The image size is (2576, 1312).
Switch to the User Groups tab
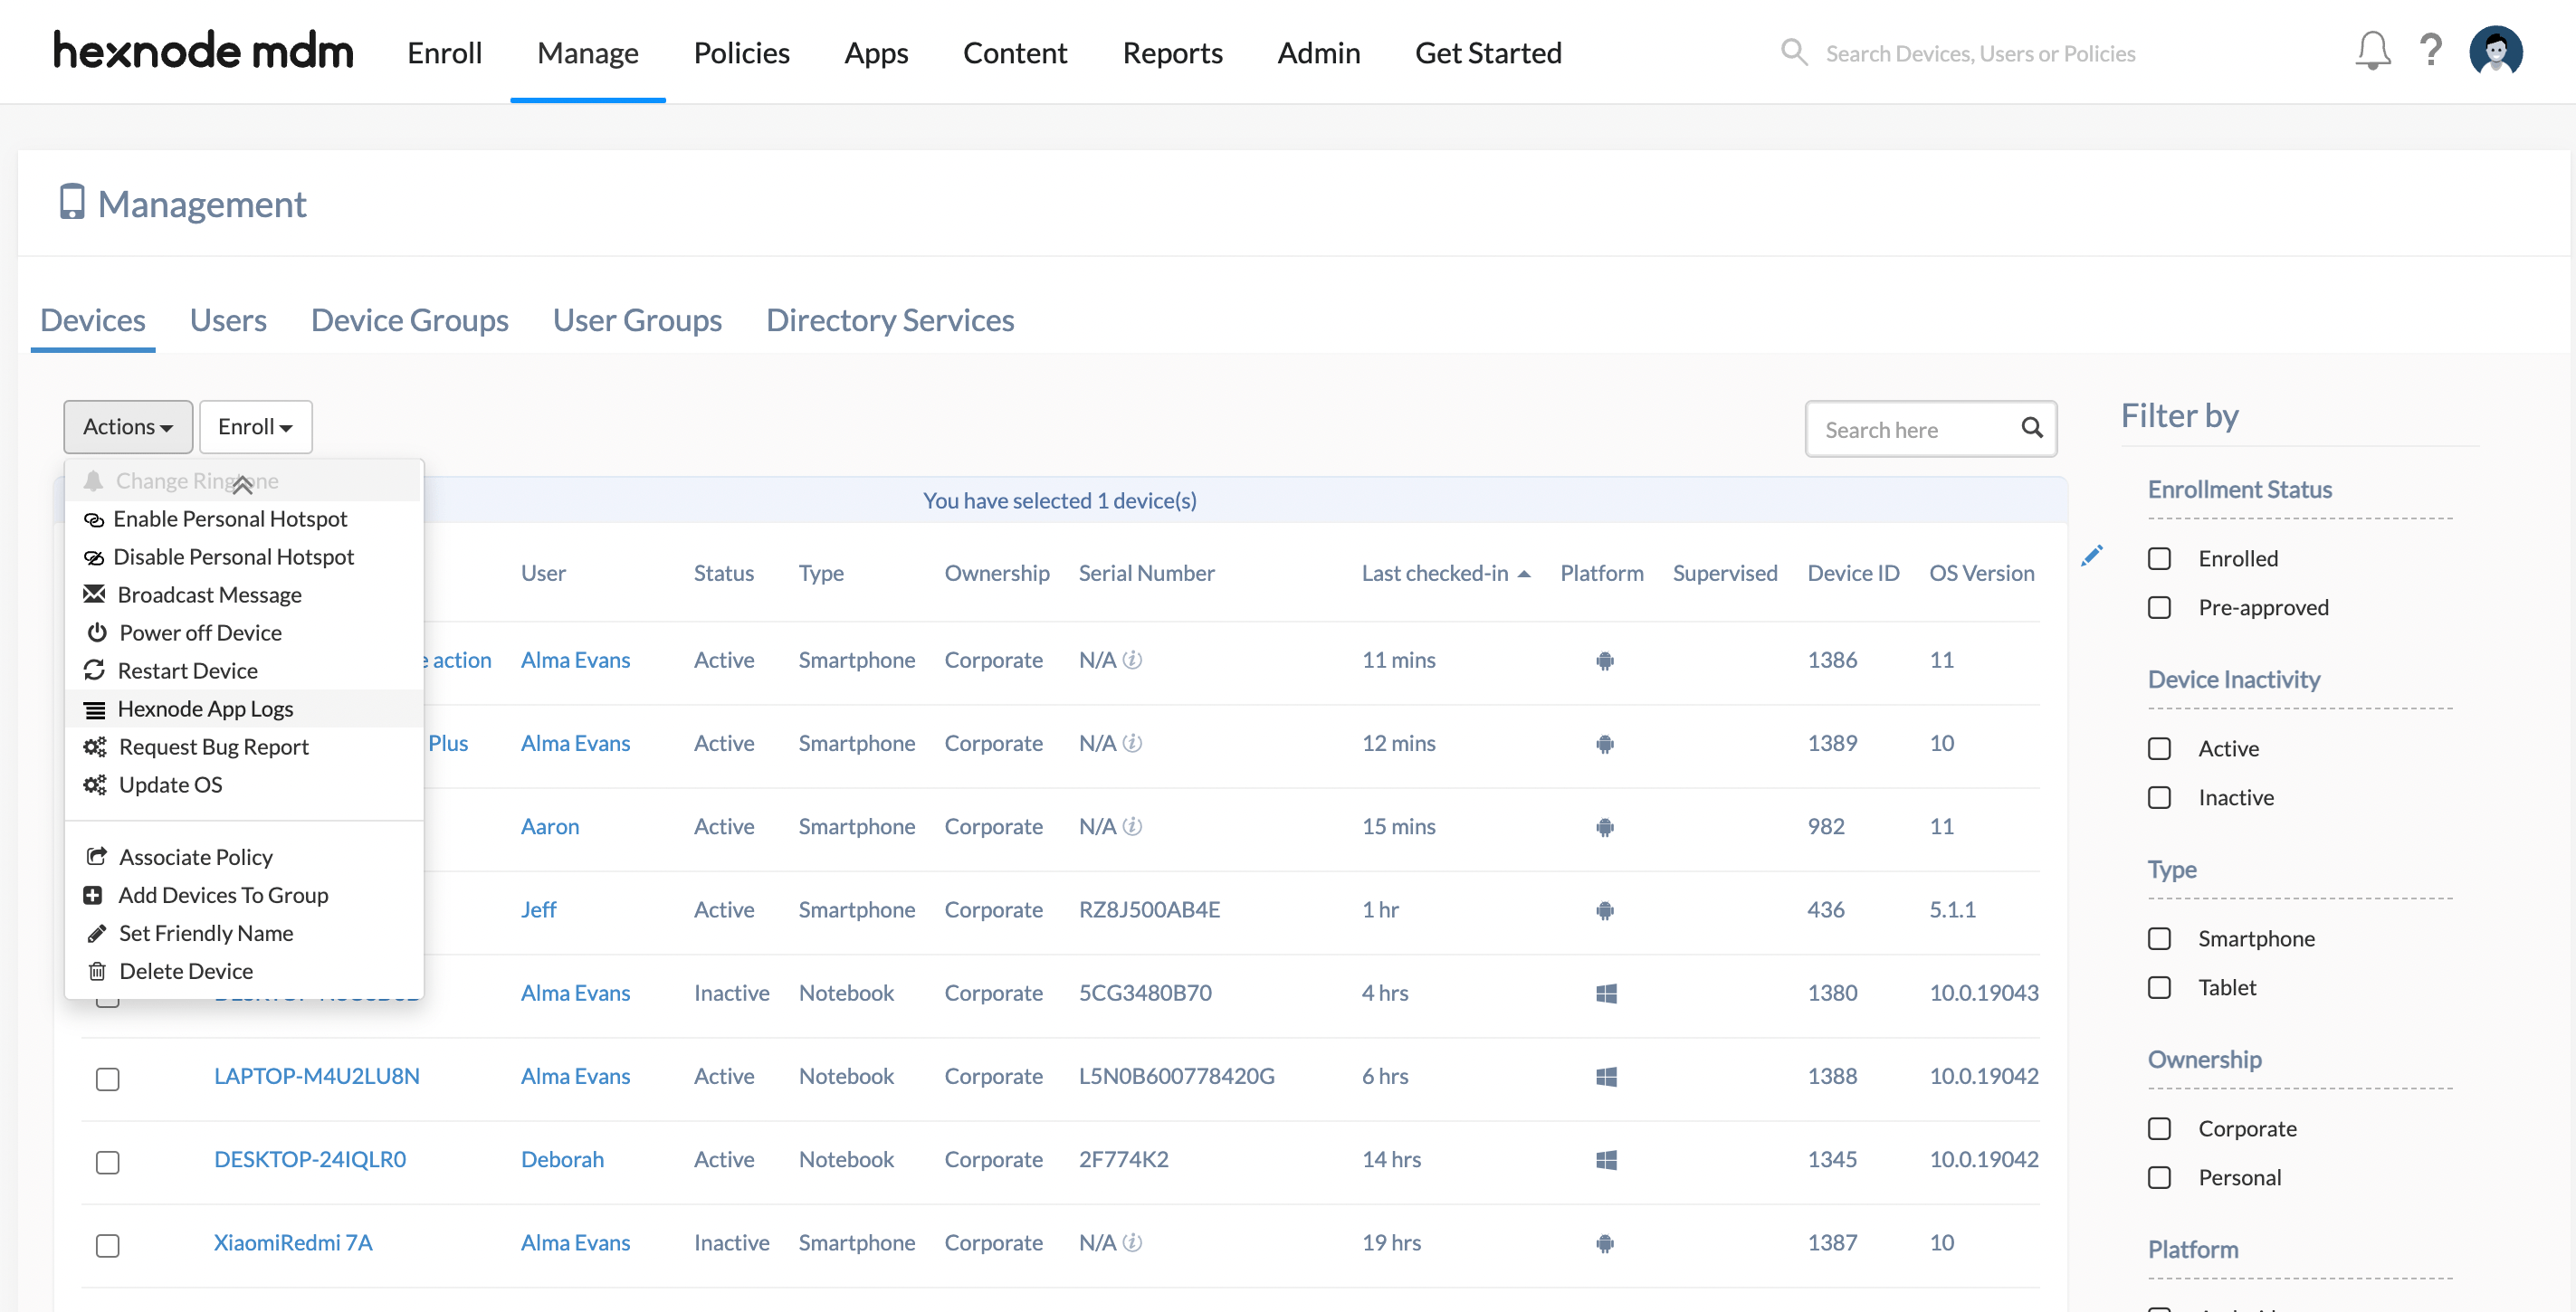pyautogui.click(x=637, y=319)
